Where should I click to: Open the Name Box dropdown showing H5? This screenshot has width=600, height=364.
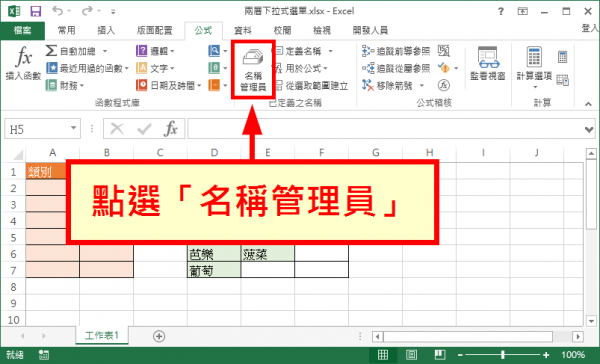[x=73, y=128]
